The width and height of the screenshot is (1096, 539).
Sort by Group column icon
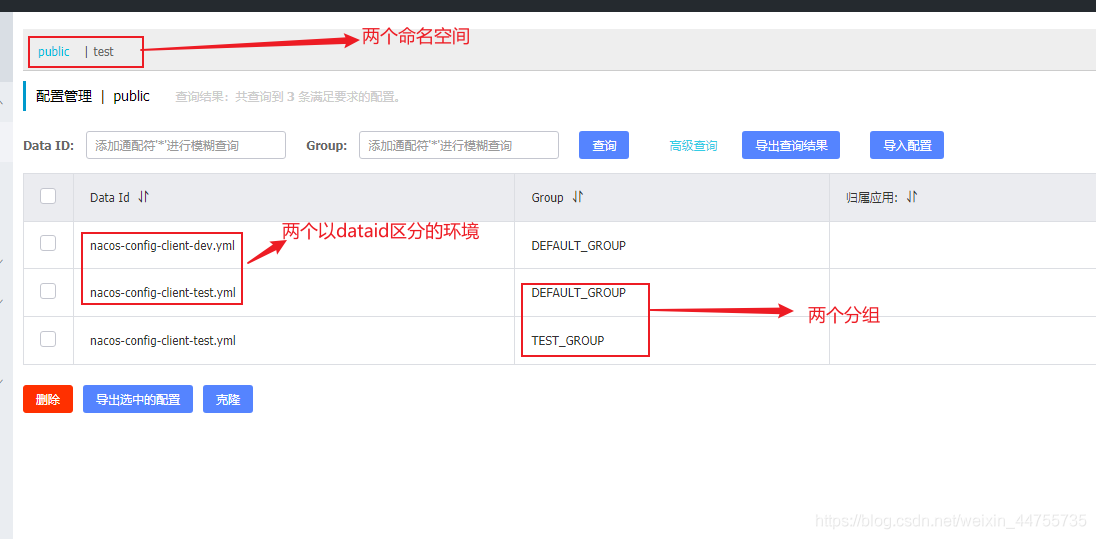pyautogui.click(x=577, y=197)
